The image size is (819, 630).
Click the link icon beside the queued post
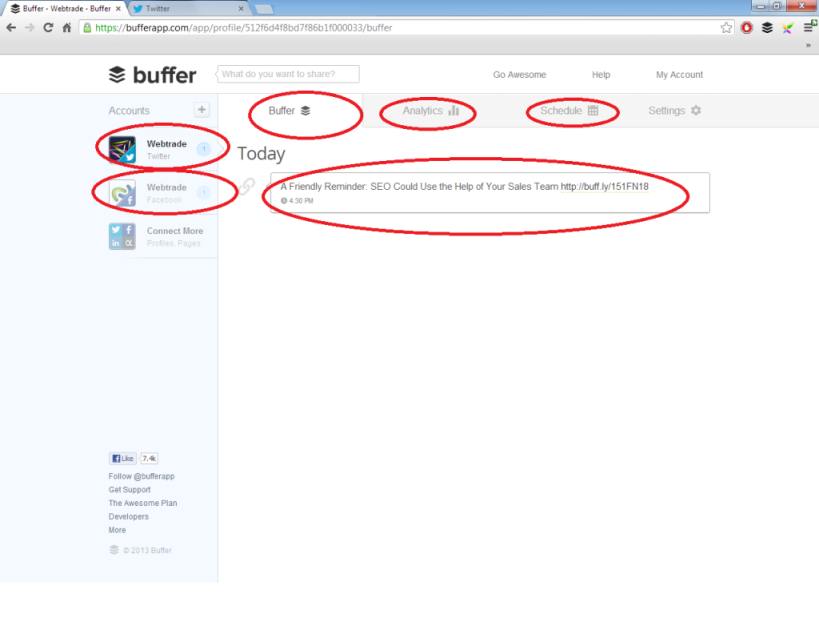point(247,185)
